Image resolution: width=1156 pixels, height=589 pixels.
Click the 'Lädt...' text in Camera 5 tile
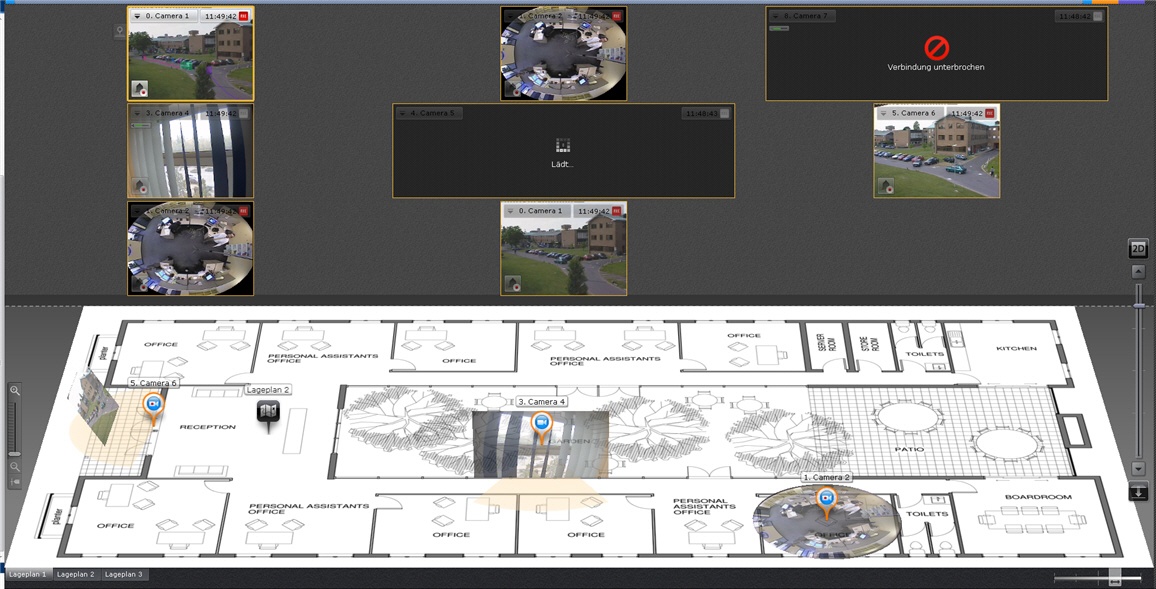[x=563, y=164]
